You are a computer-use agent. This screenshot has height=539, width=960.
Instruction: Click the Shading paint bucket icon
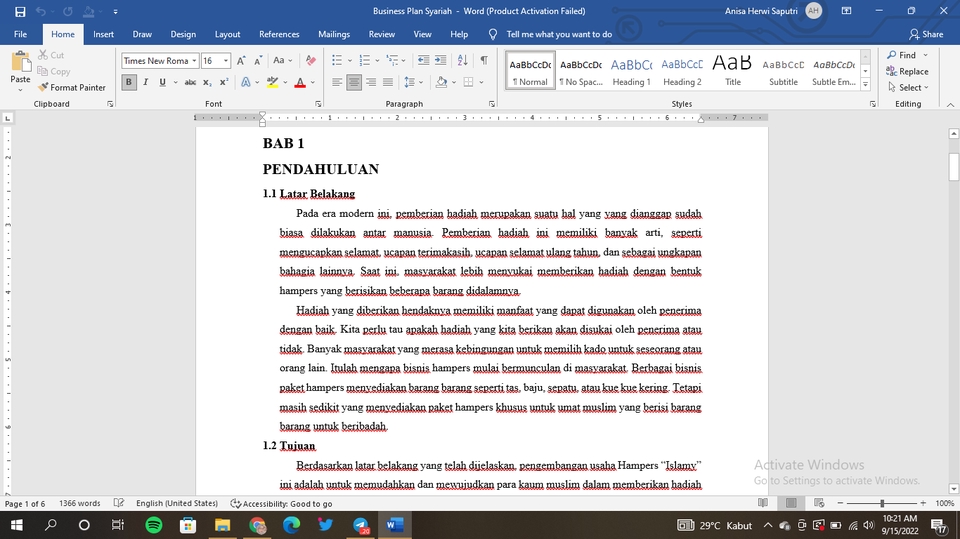441,82
